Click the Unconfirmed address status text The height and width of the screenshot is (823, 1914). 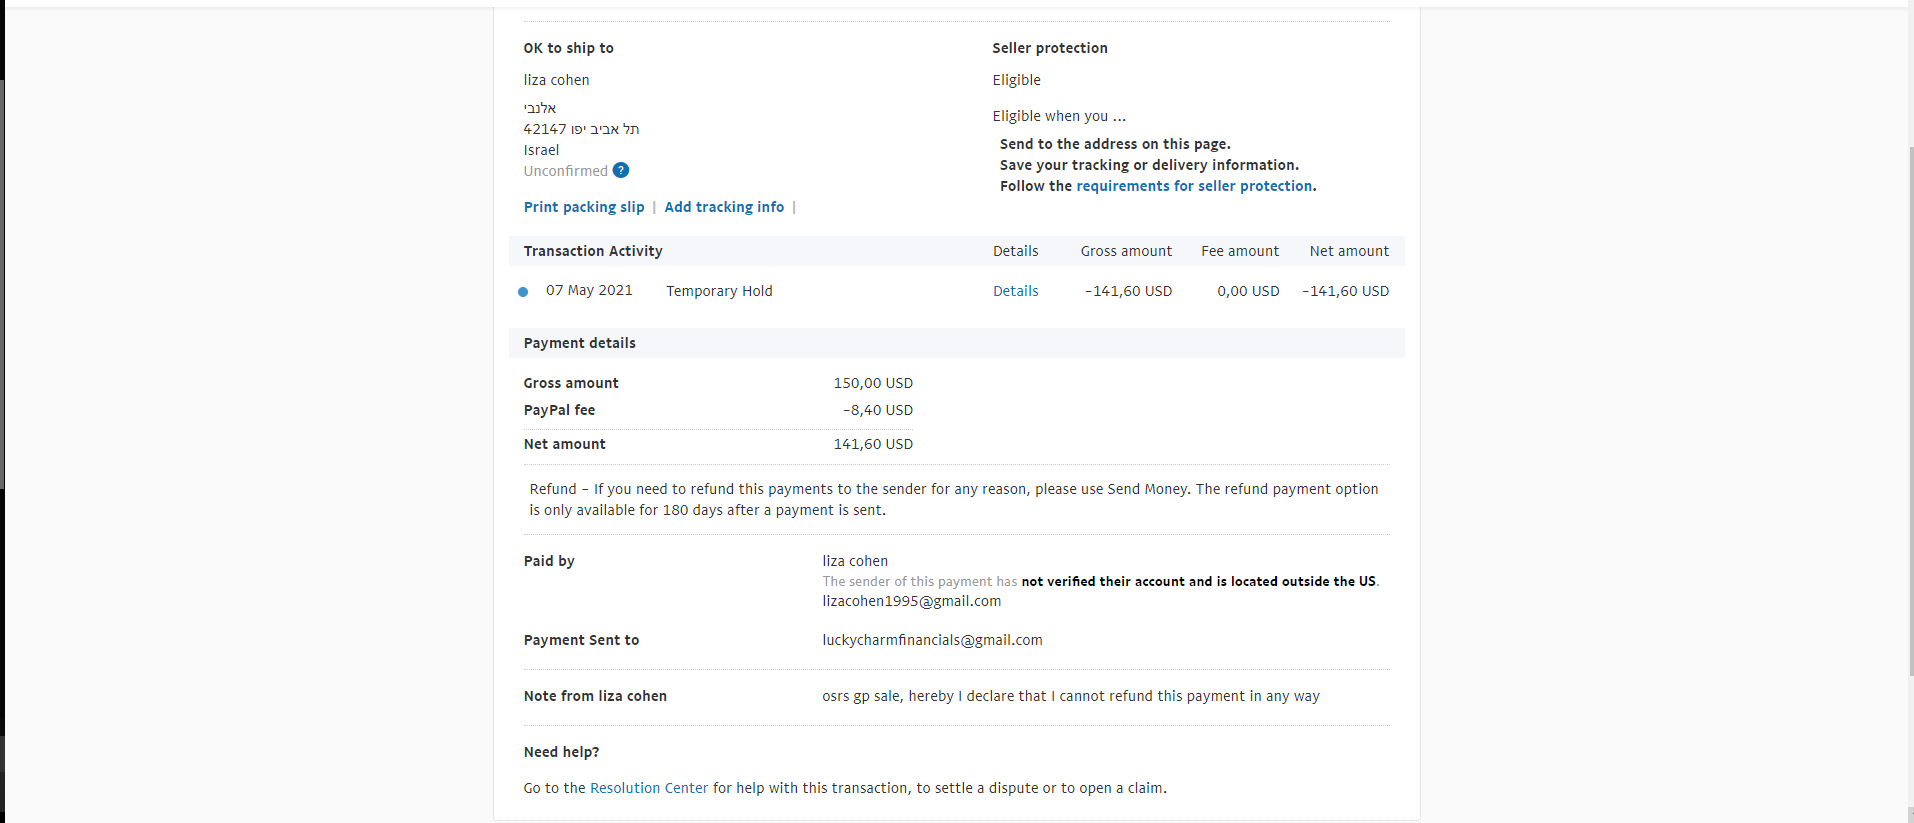pyautogui.click(x=565, y=171)
